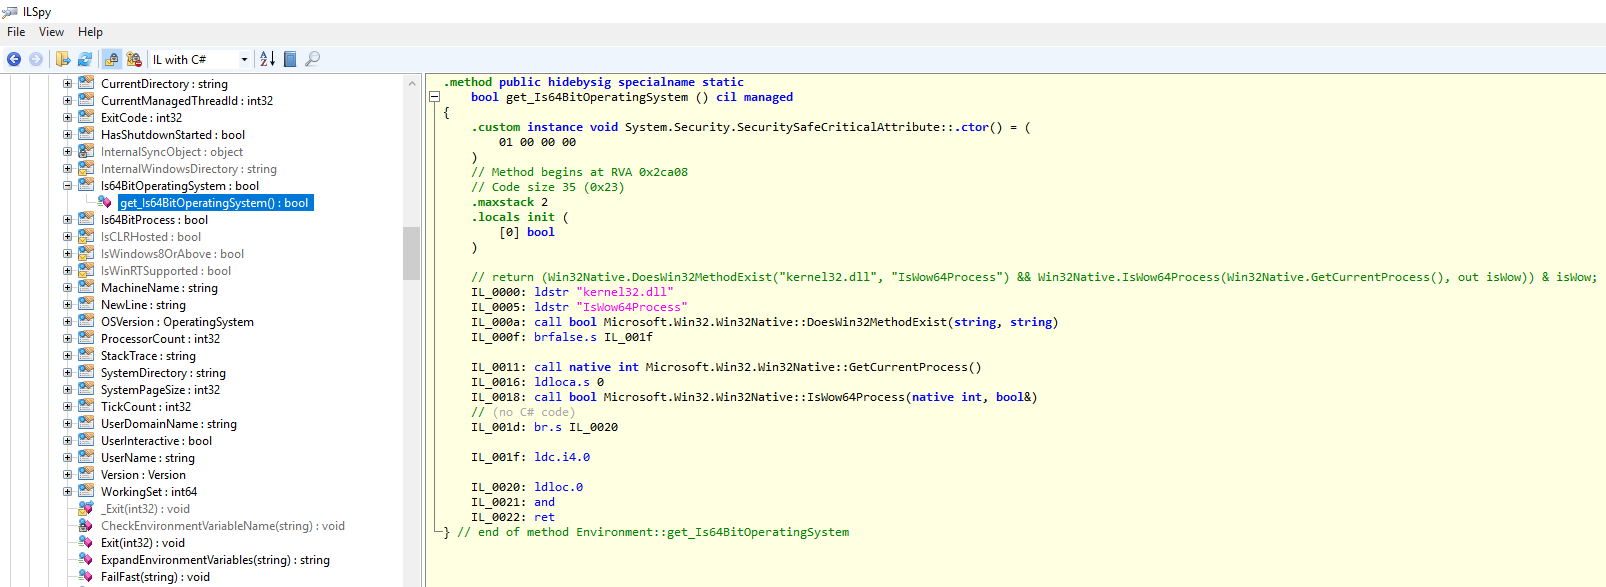The height and width of the screenshot is (587, 1606).
Task: Open the View menu
Action: coord(51,32)
